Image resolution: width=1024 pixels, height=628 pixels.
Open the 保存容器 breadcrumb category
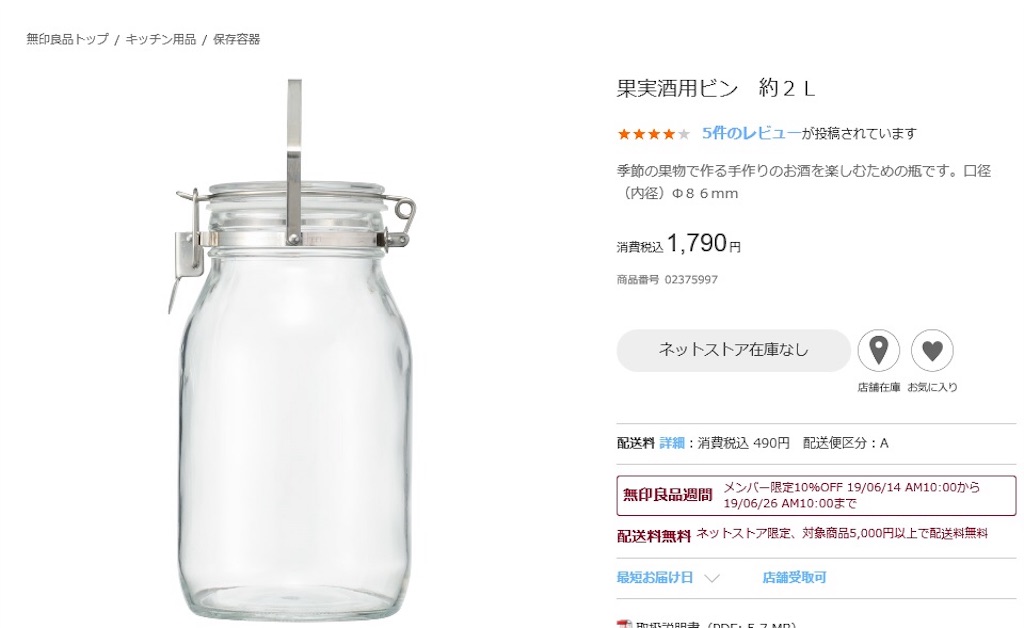point(236,39)
